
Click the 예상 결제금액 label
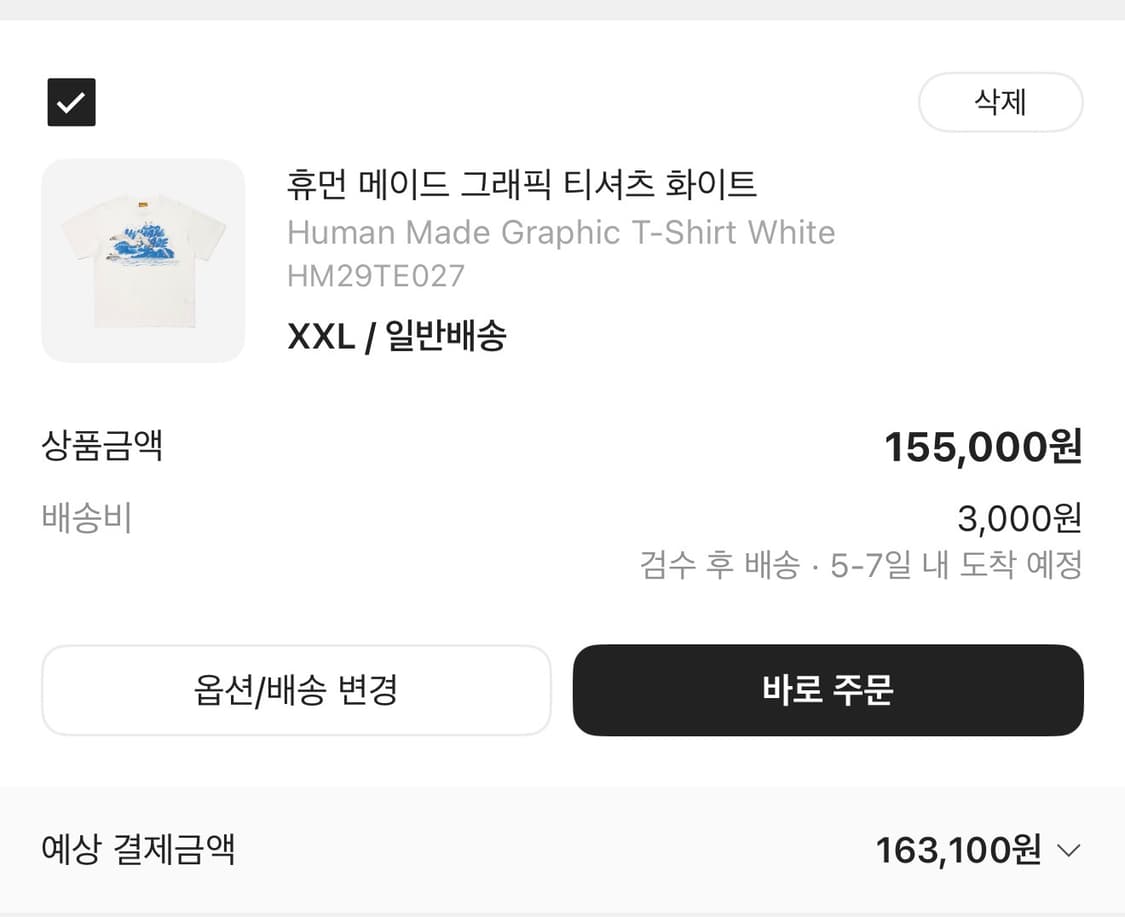[137, 850]
